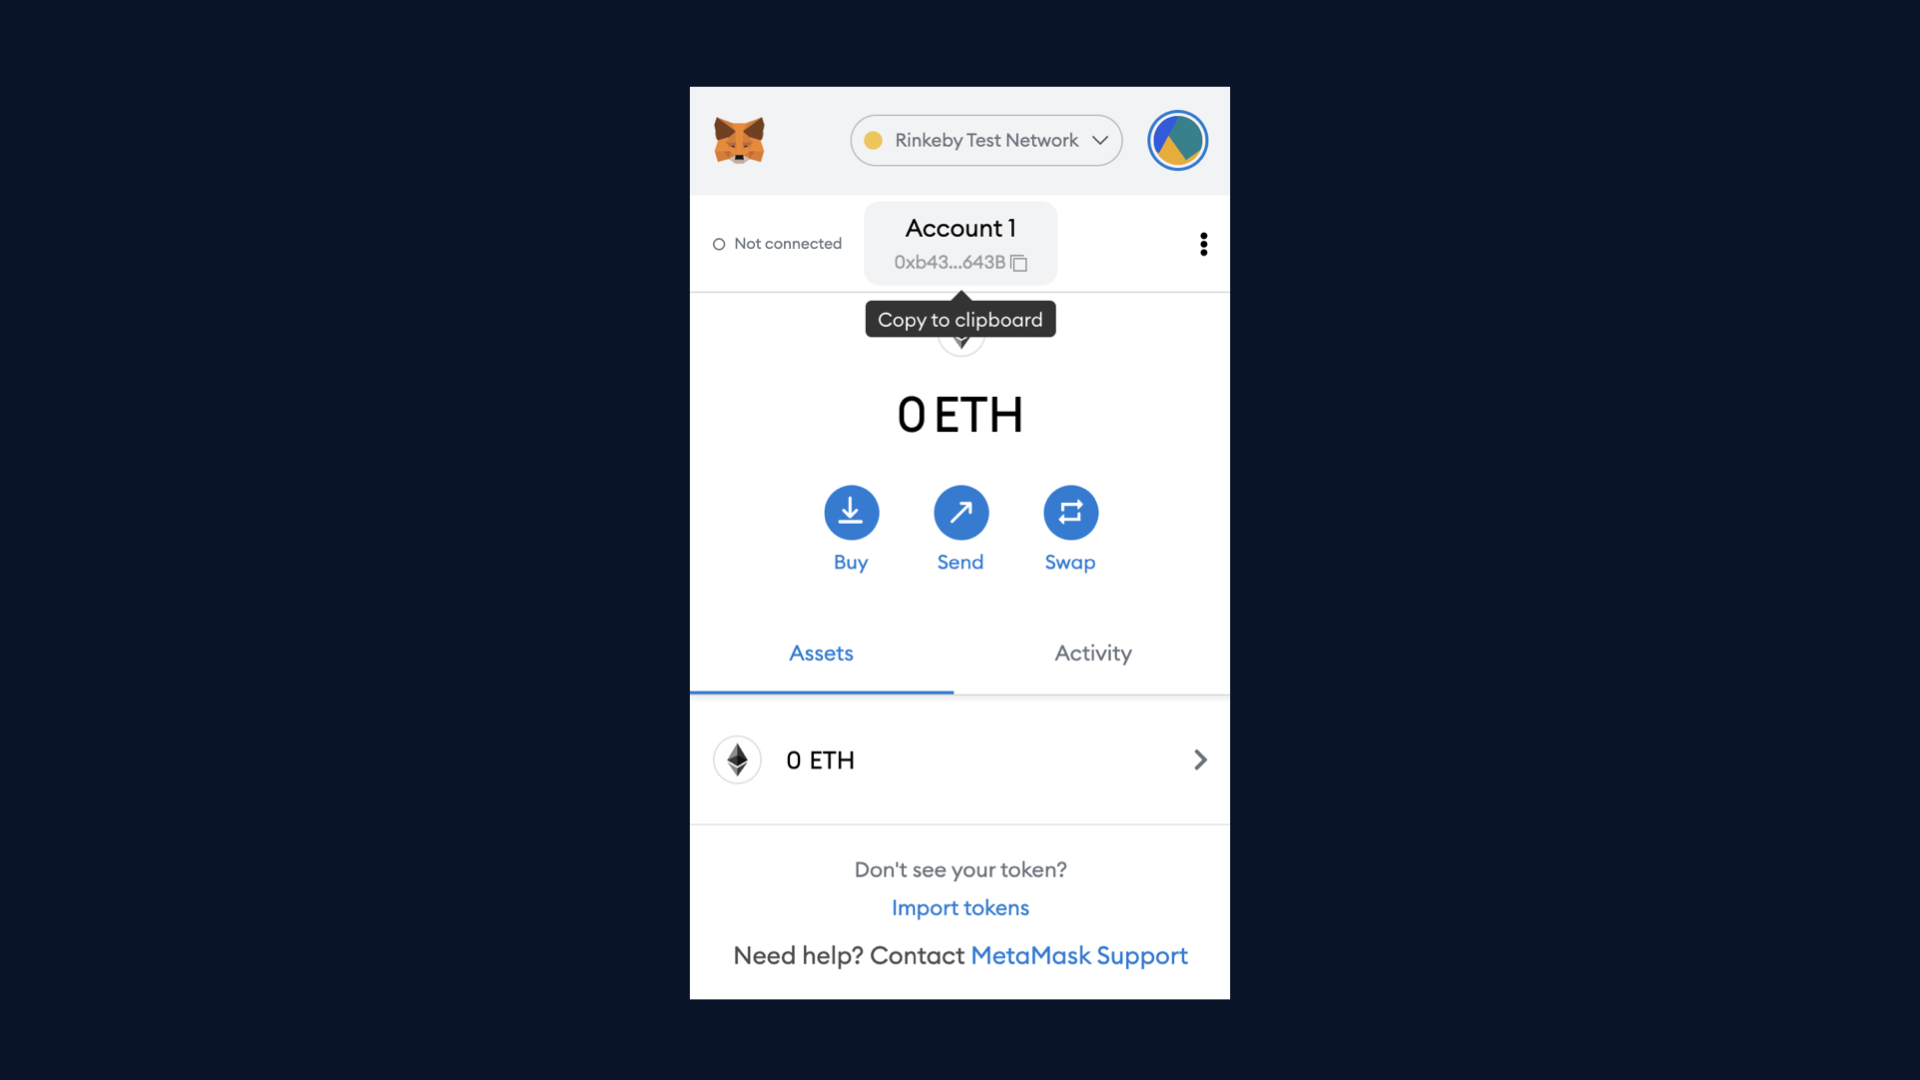Click the Send icon to transfer ETH

(960, 512)
